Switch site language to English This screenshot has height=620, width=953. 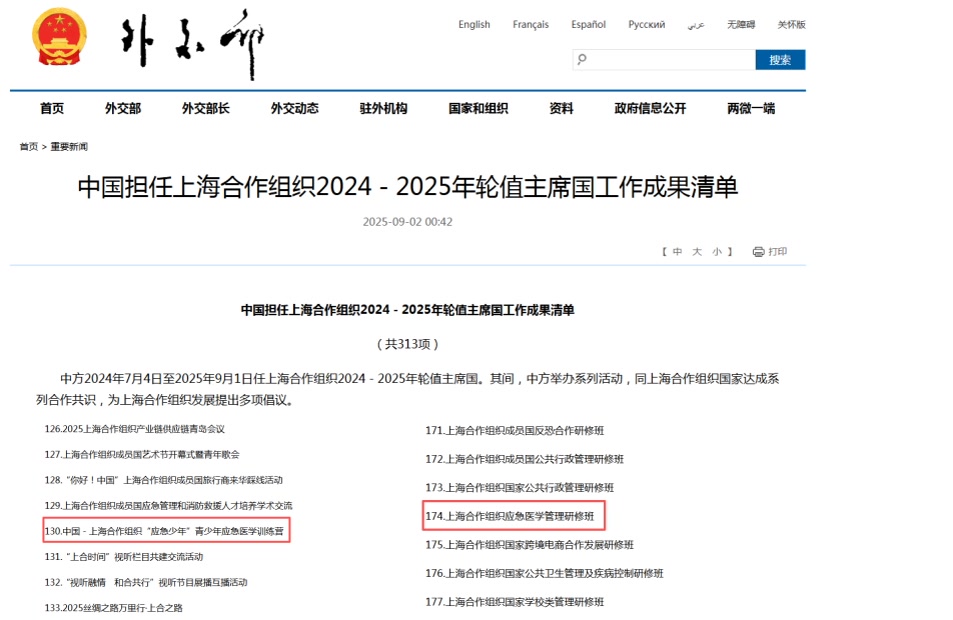(x=474, y=25)
